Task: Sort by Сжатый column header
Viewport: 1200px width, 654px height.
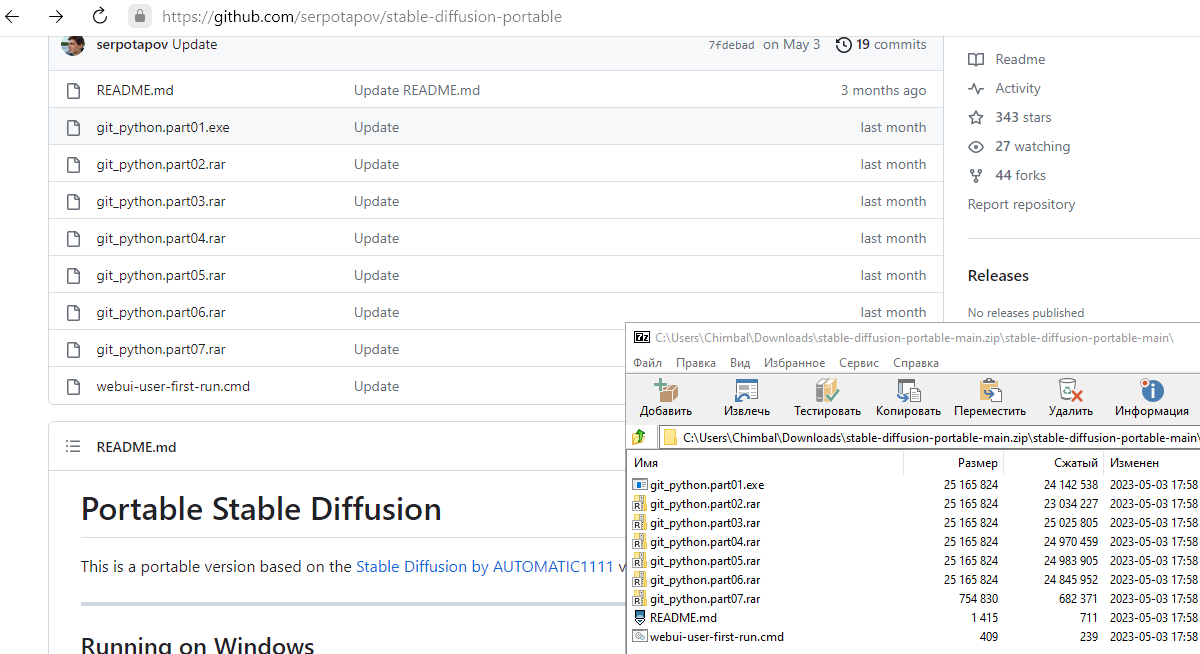Action: [x=1054, y=463]
